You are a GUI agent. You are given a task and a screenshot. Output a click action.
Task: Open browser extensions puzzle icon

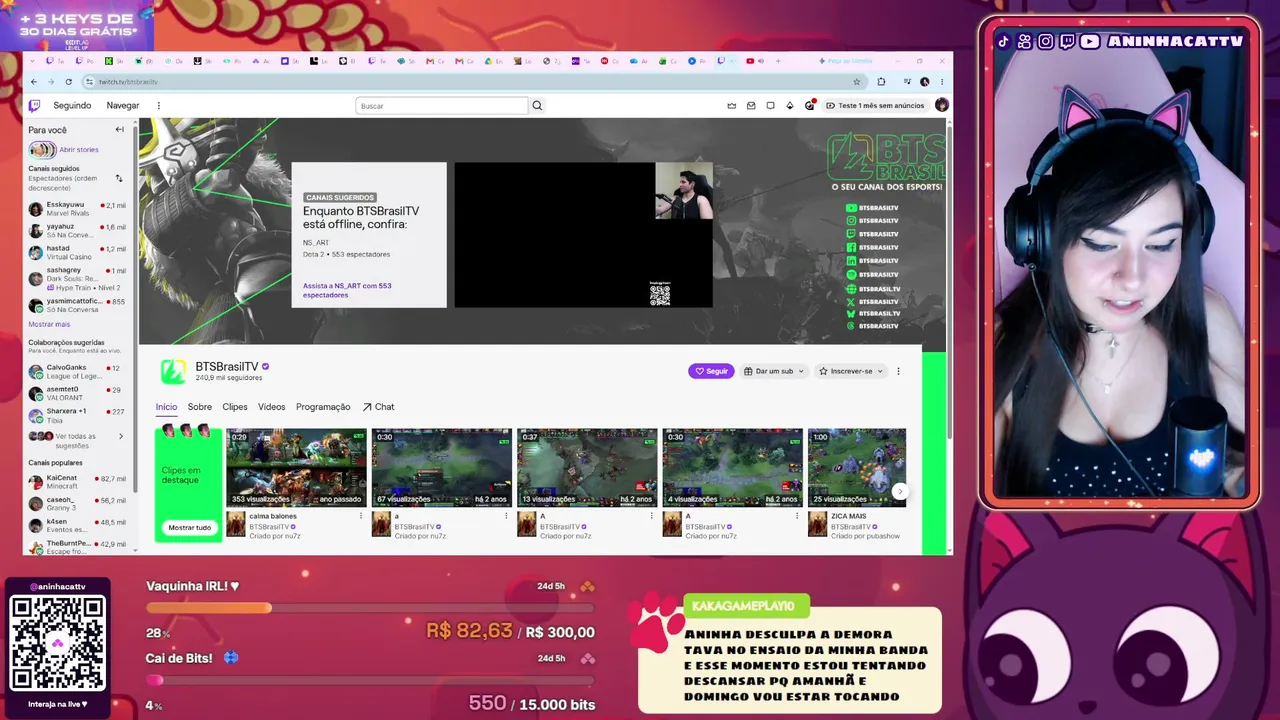[881, 82]
